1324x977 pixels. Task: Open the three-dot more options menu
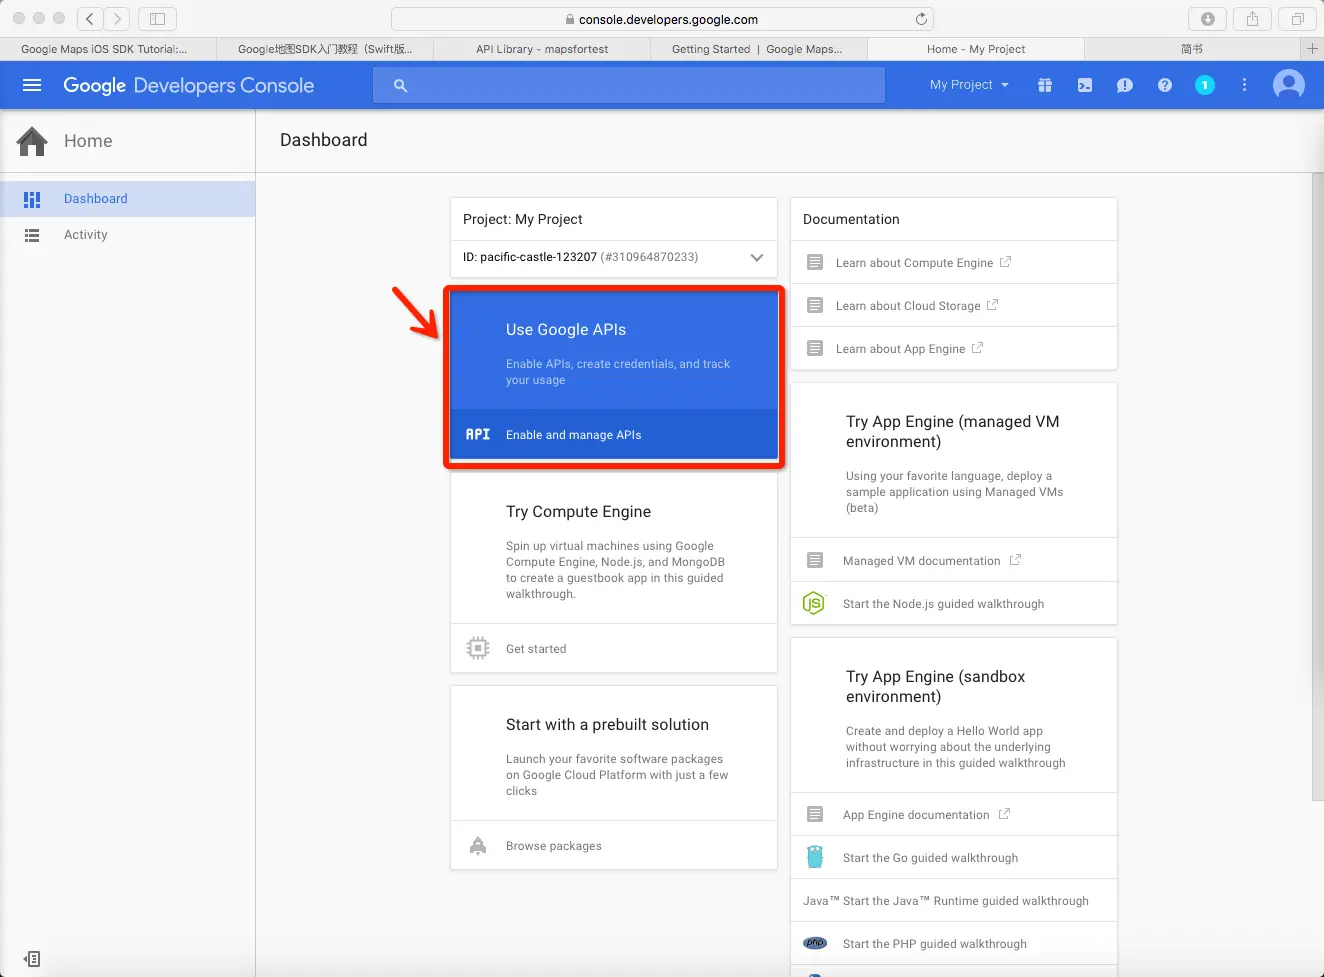pyautogui.click(x=1245, y=85)
